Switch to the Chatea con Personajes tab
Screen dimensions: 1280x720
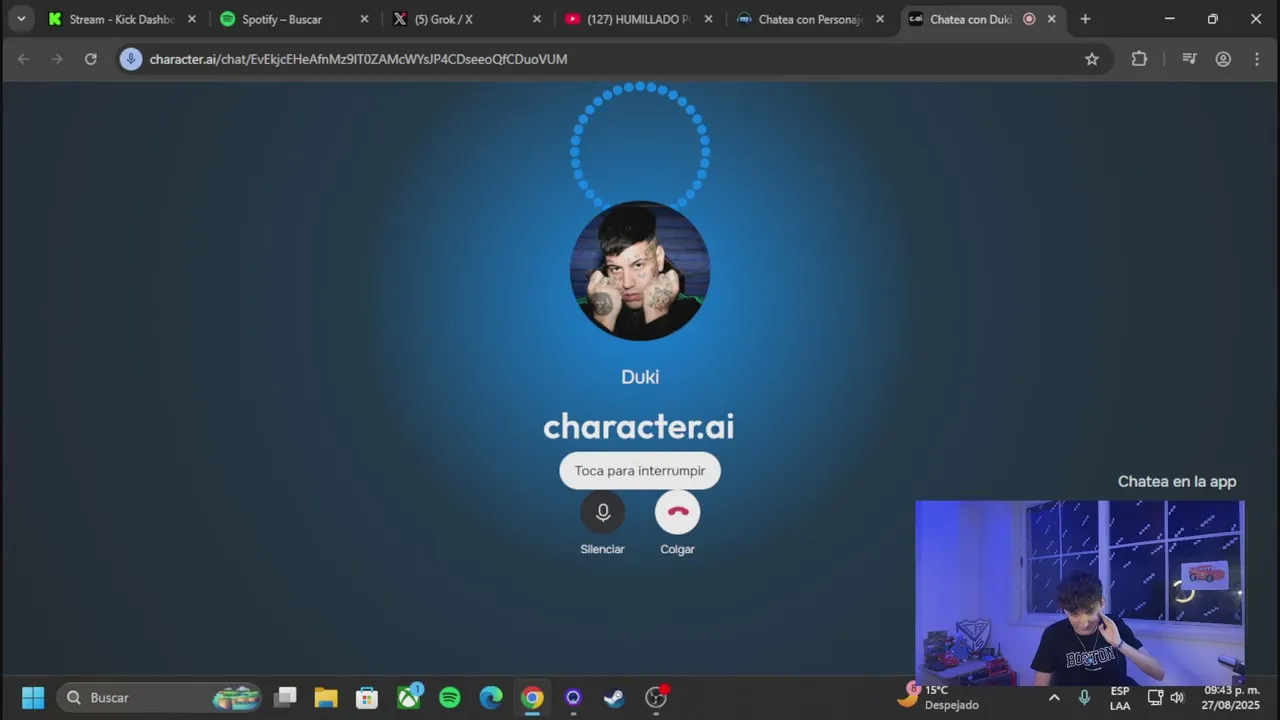point(810,19)
